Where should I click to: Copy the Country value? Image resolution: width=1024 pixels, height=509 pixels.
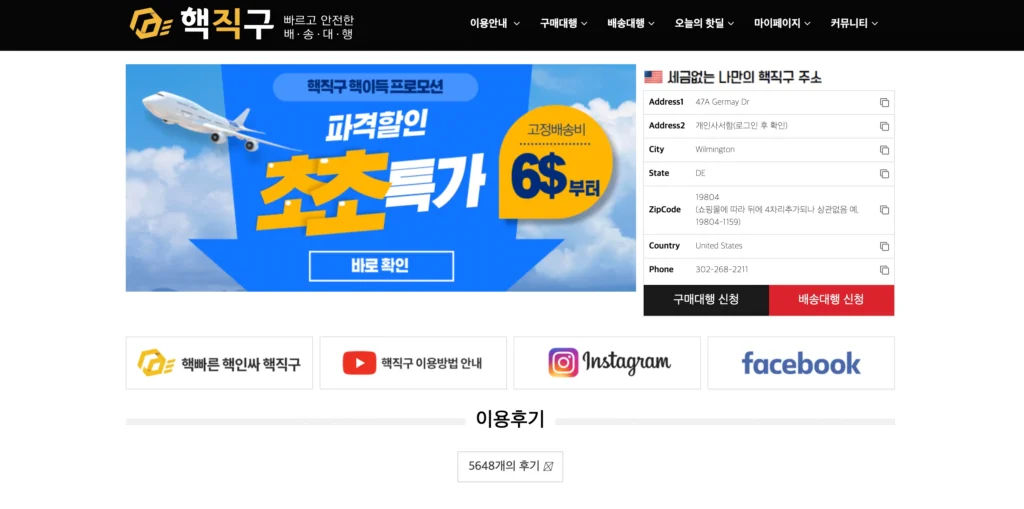pyautogui.click(x=884, y=246)
